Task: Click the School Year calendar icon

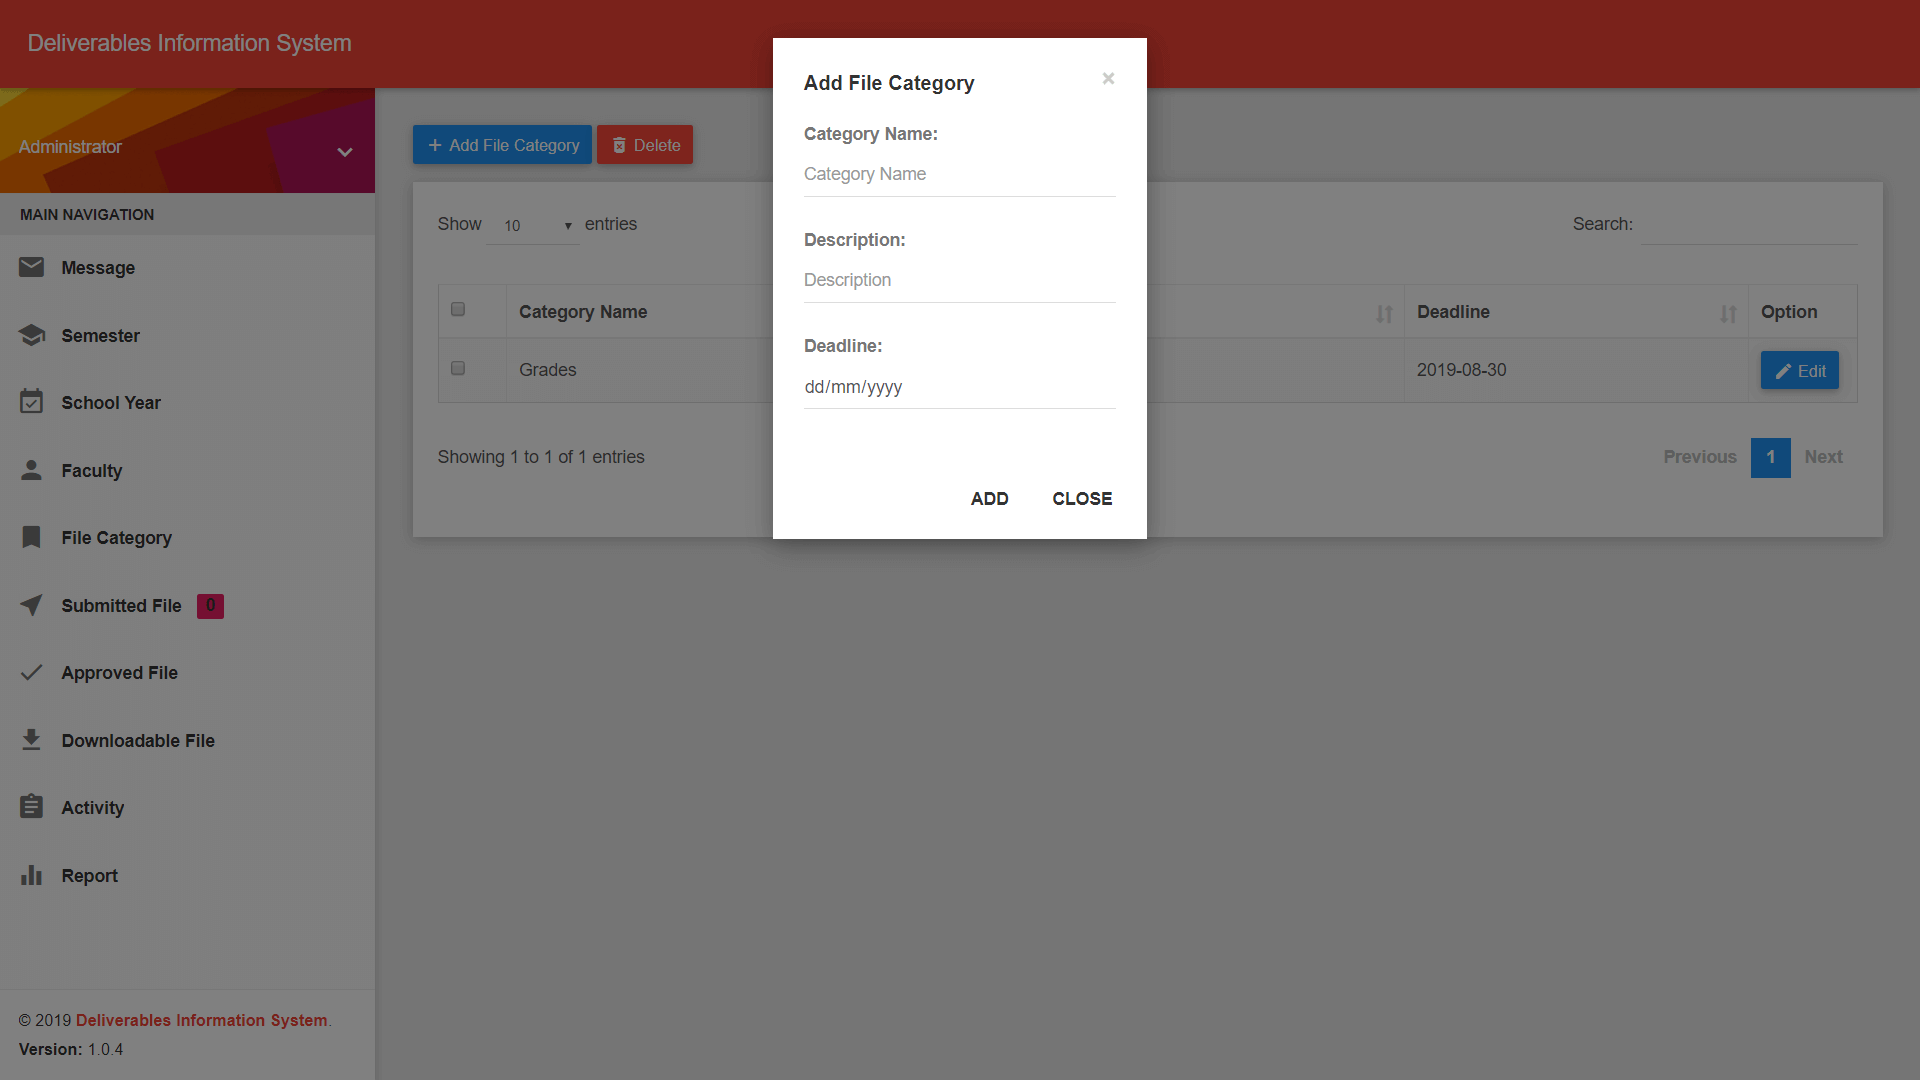Action: (x=31, y=402)
